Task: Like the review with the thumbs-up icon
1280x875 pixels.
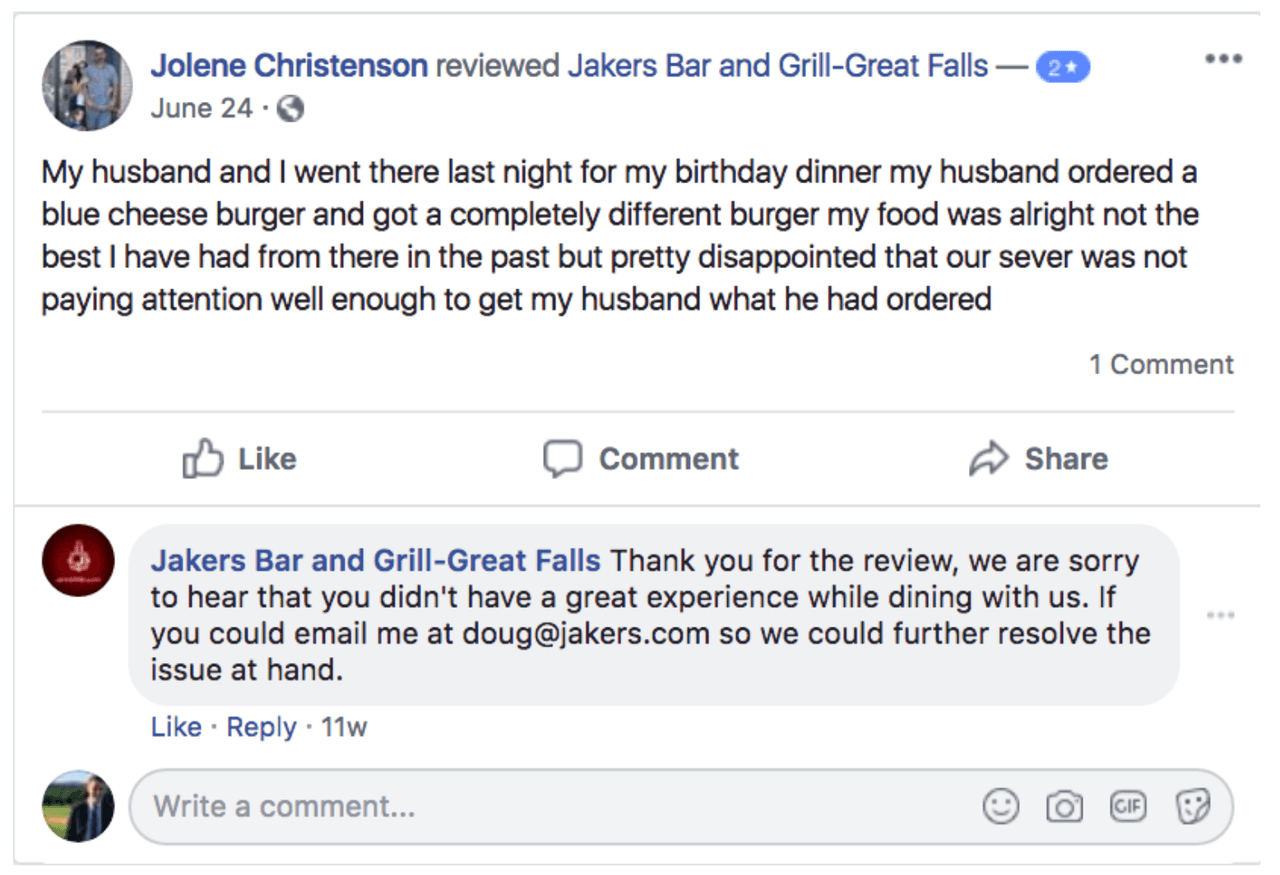Action: [203, 459]
